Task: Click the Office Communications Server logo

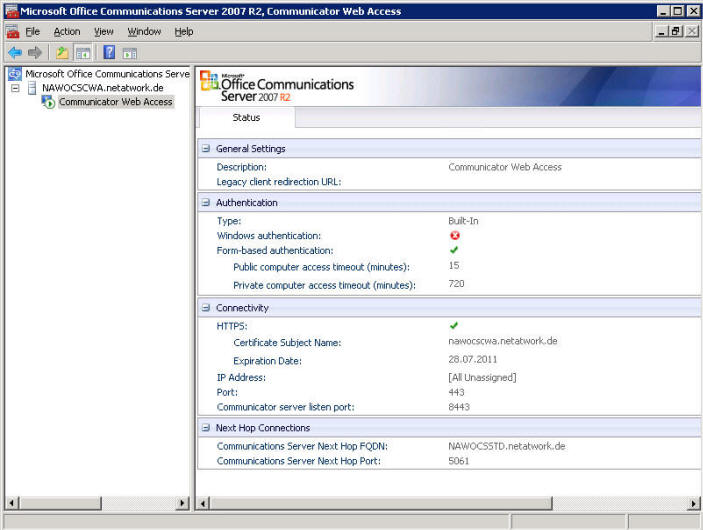Action: tap(277, 87)
